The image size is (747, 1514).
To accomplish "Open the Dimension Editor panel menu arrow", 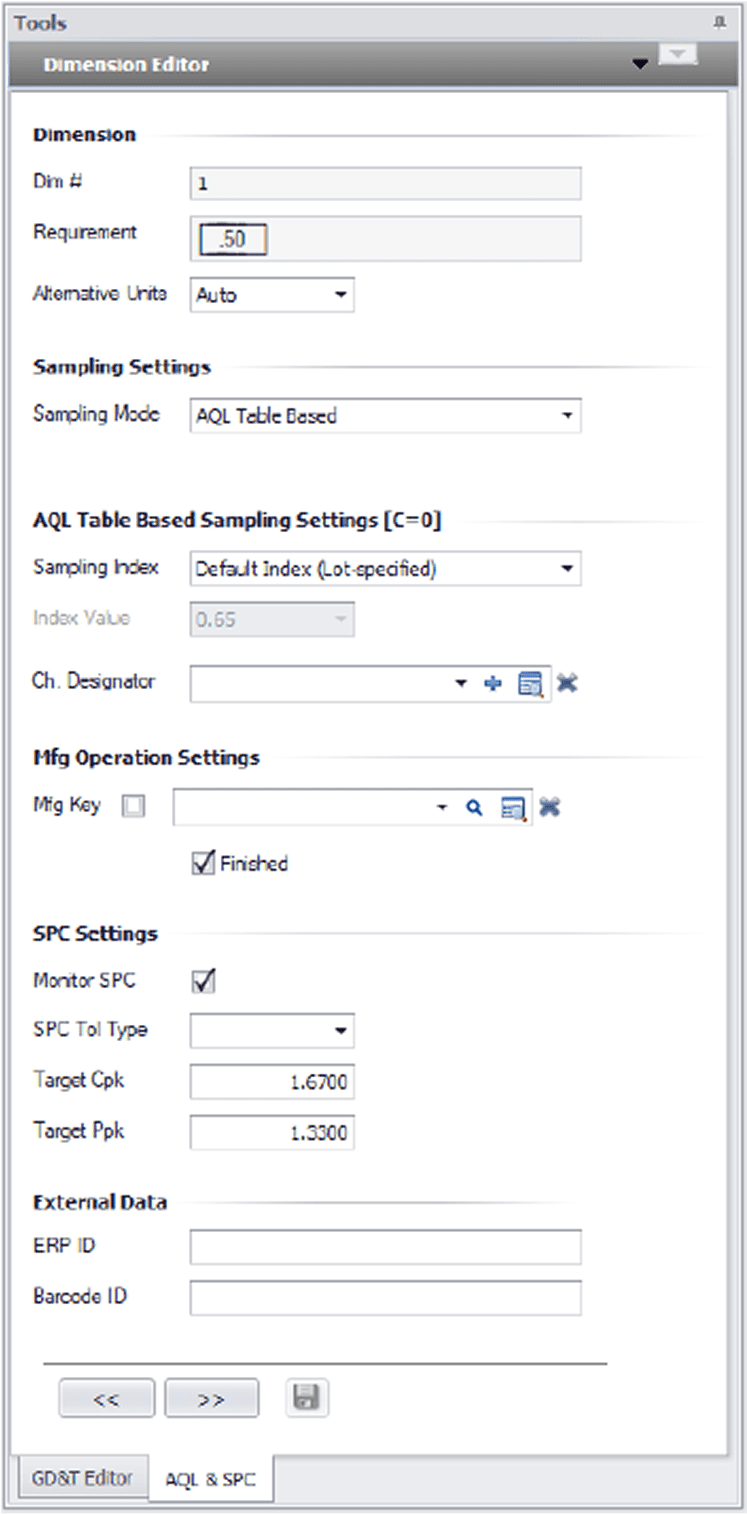I will [x=640, y=65].
